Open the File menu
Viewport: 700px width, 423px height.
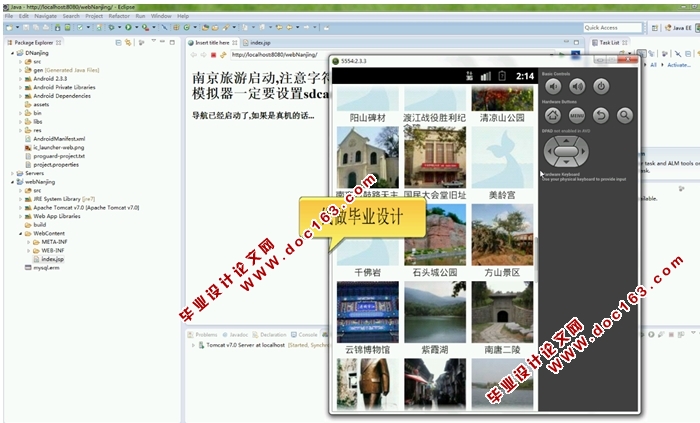point(8,16)
